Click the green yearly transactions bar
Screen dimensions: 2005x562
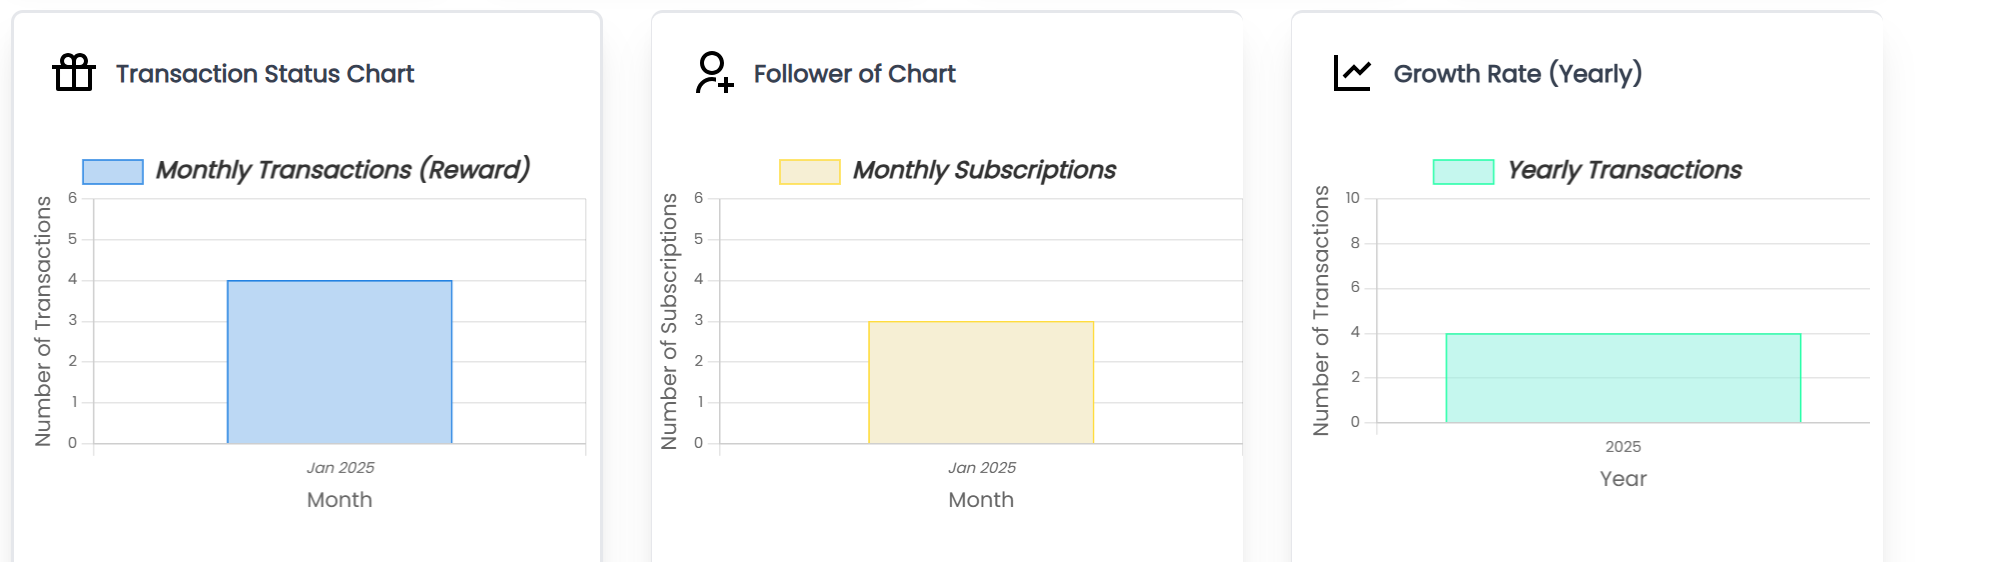(x=1623, y=378)
